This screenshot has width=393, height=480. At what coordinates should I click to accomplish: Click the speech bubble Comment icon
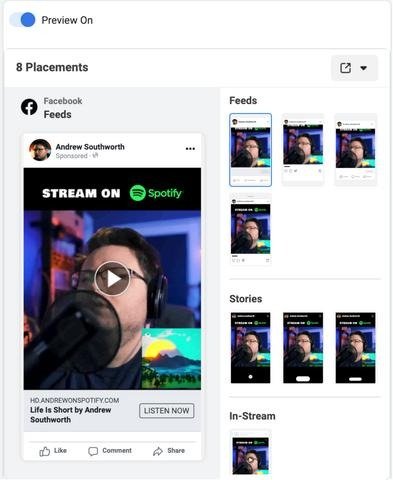coord(93,451)
